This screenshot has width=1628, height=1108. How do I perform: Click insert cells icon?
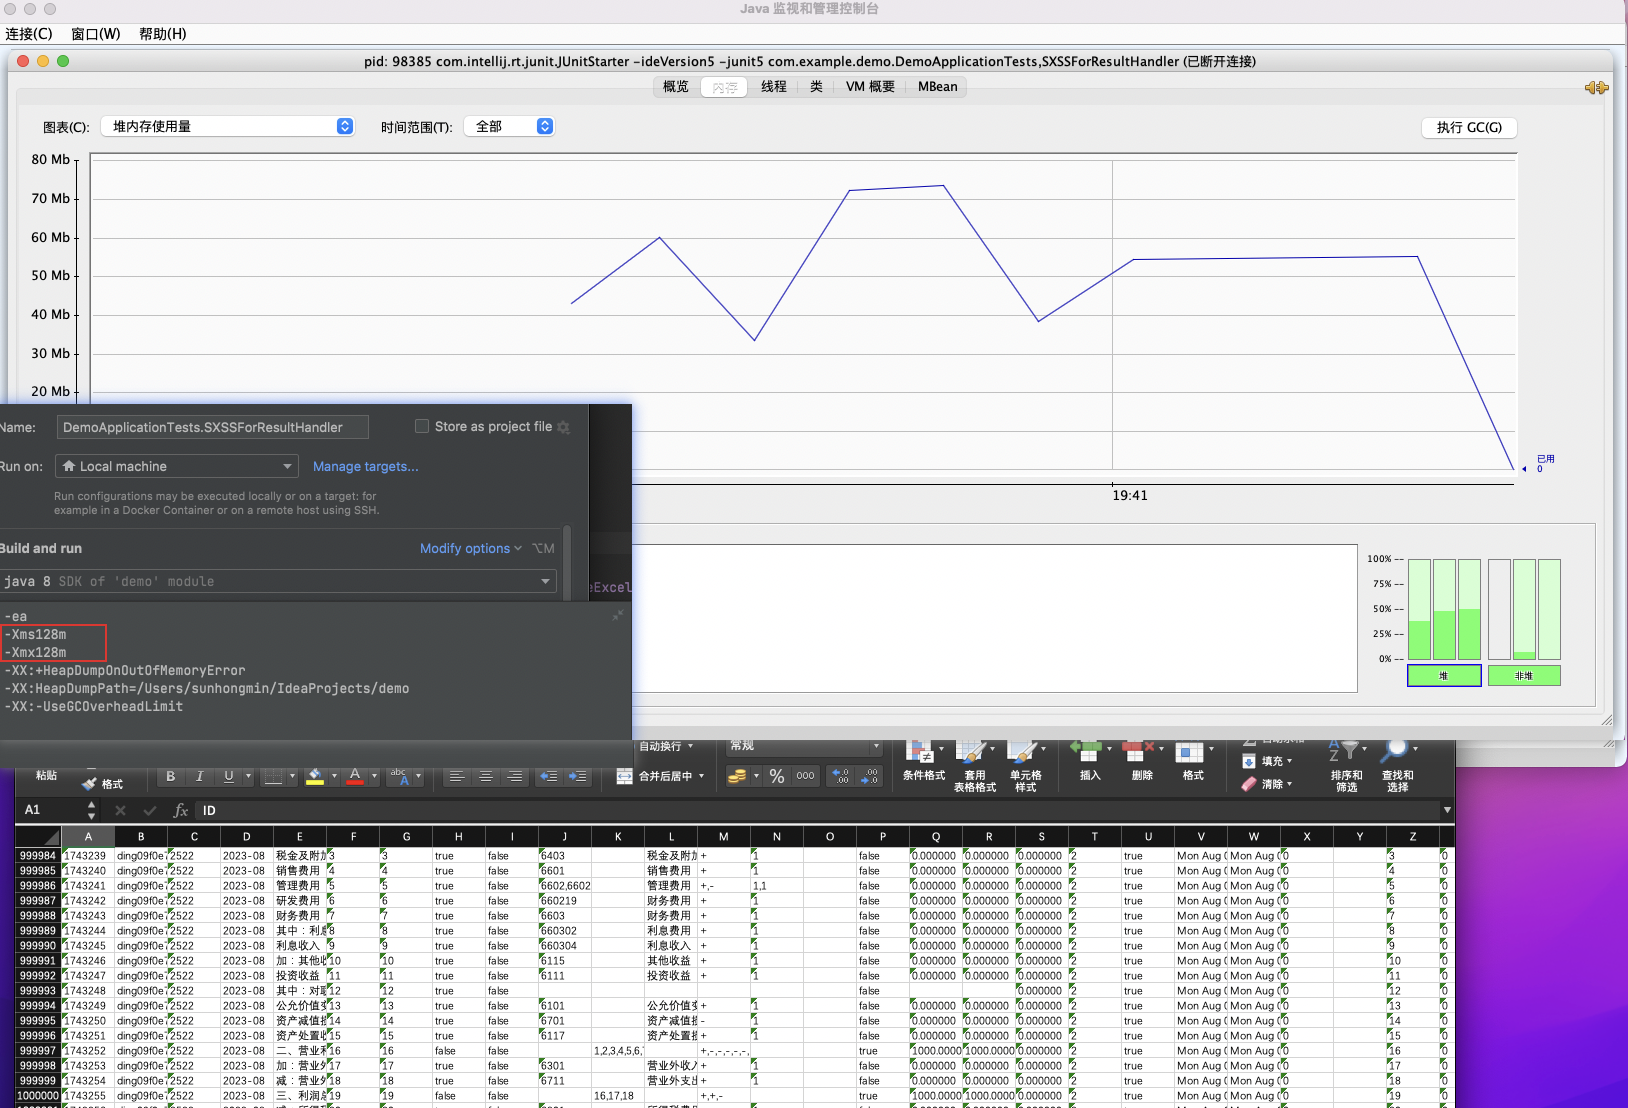coord(1087,750)
